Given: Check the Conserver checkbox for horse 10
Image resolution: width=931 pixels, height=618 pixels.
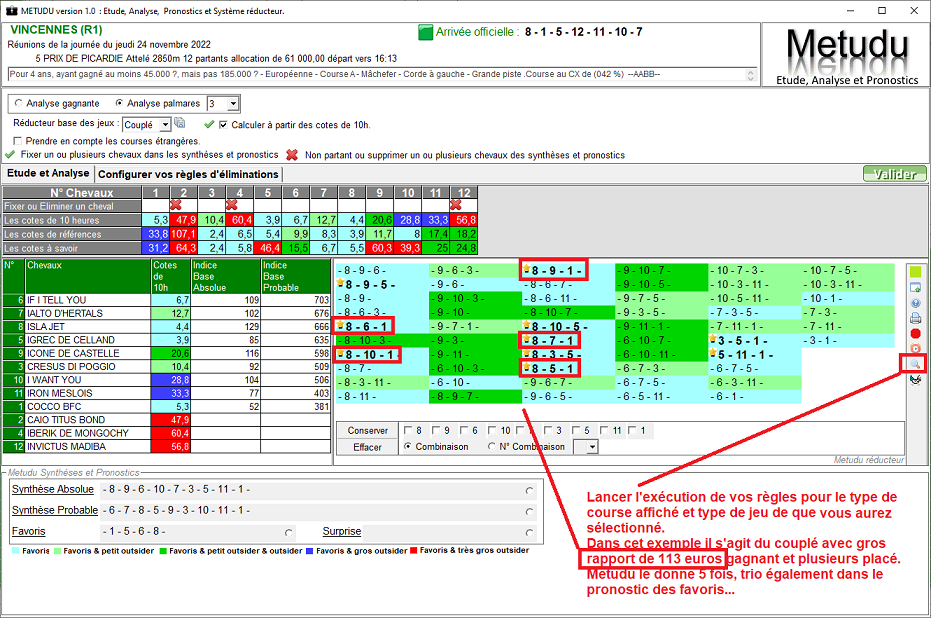Looking at the screenshot, I should pos(492,430).
